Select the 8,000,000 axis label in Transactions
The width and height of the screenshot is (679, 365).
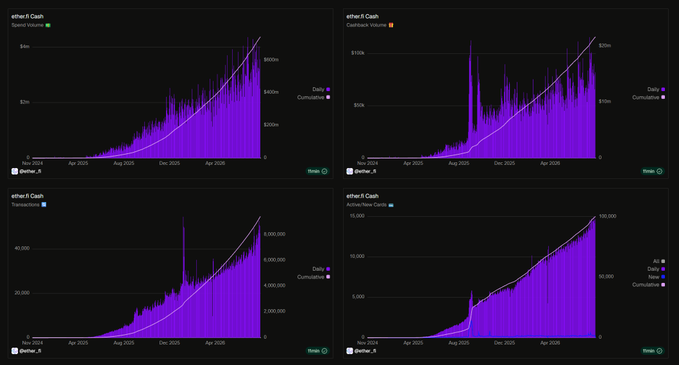click(275, 234)
